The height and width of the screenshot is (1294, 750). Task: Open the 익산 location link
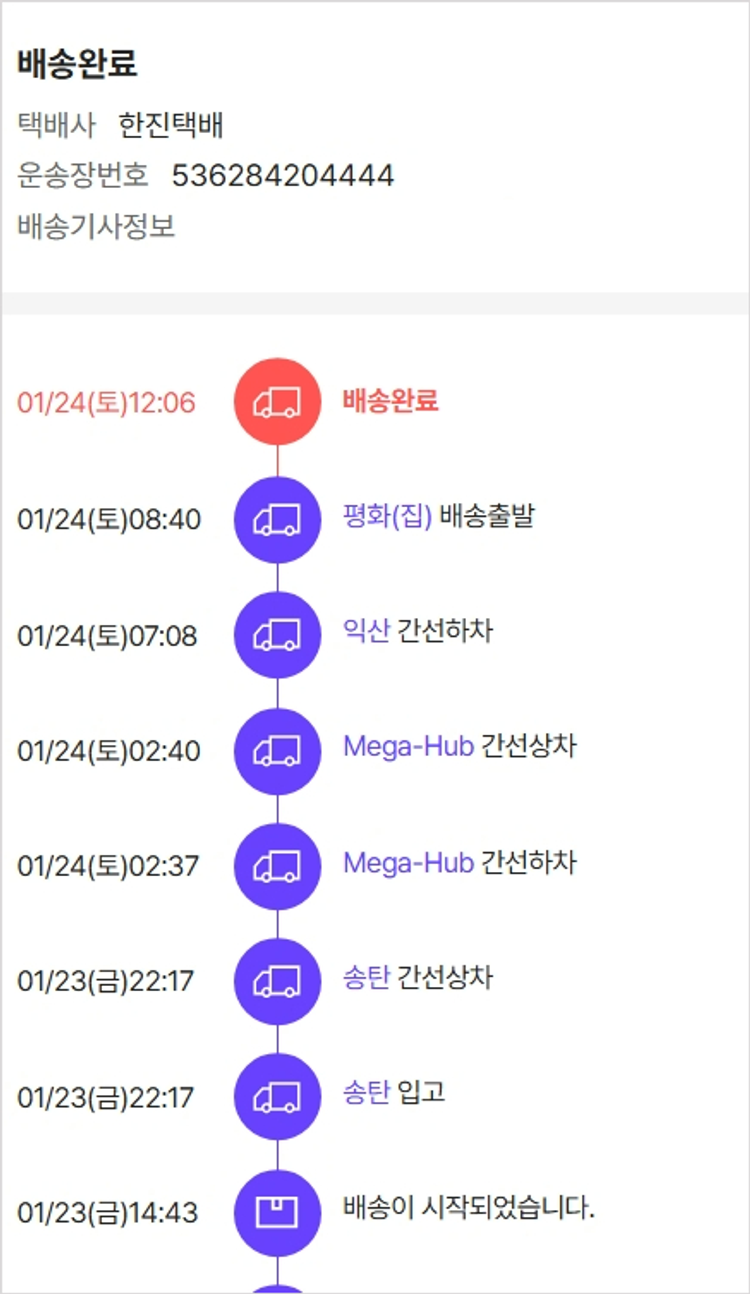365,632
